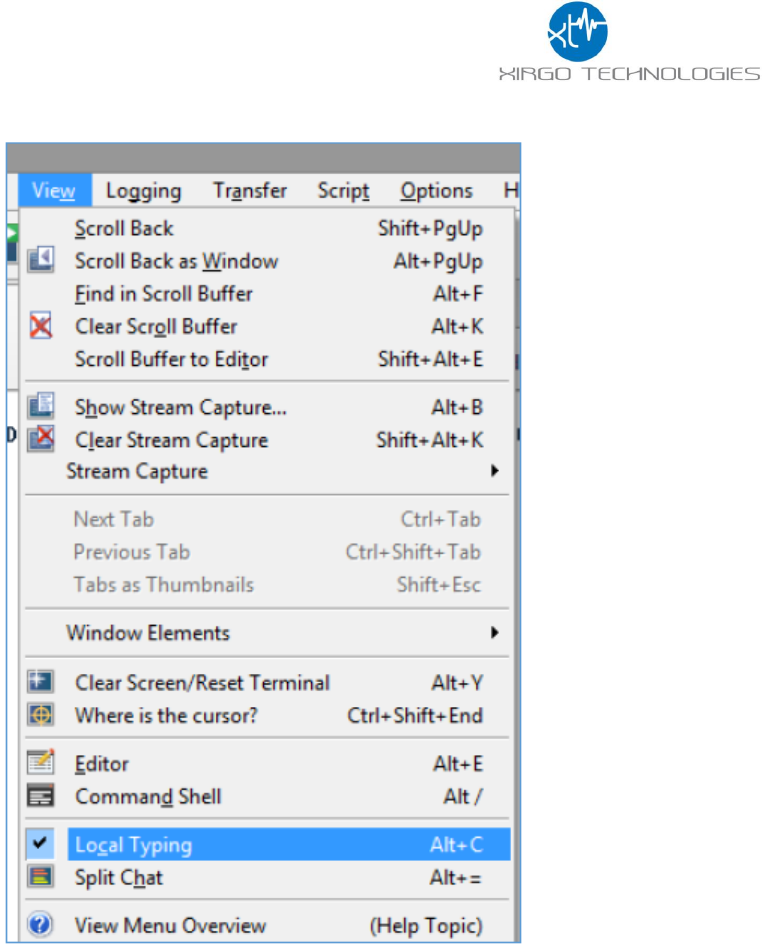Open the Script menu
This screenshot has width=762, height=948.
(343, 191)
